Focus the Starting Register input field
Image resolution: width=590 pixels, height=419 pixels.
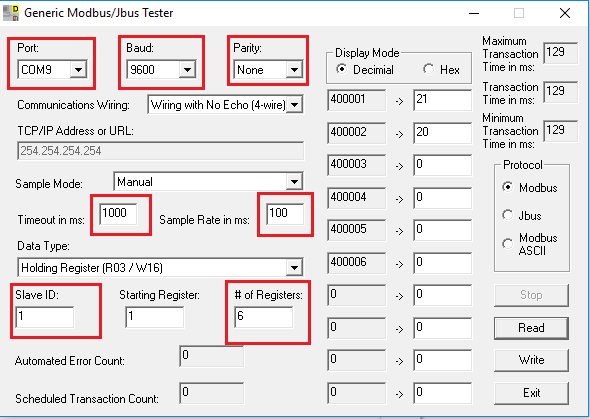155,317
